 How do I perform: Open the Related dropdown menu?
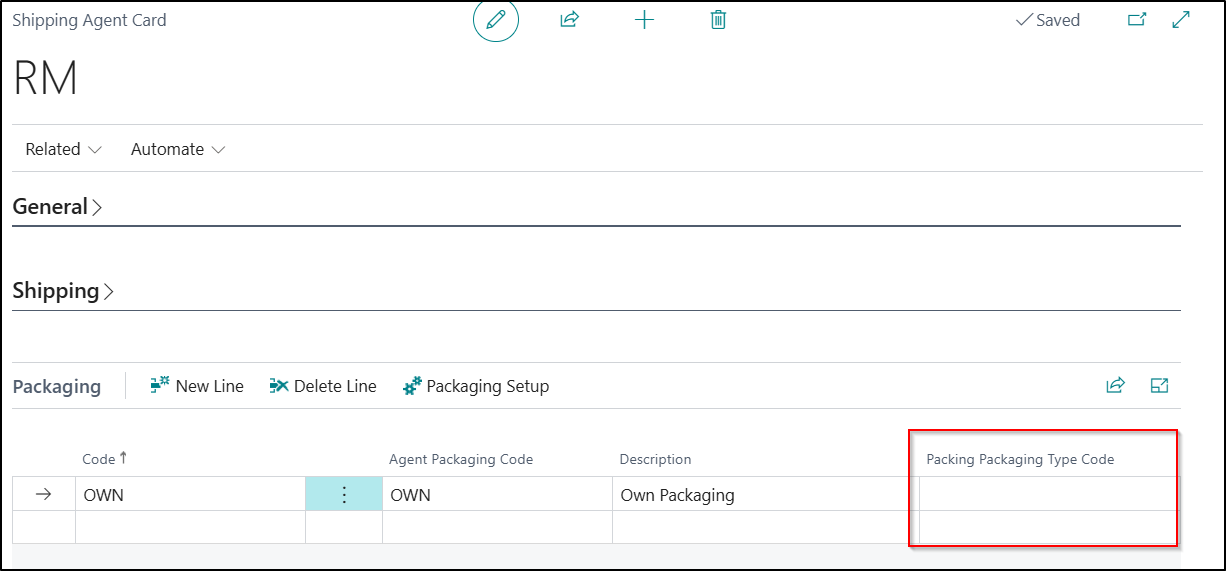[64, 149]
